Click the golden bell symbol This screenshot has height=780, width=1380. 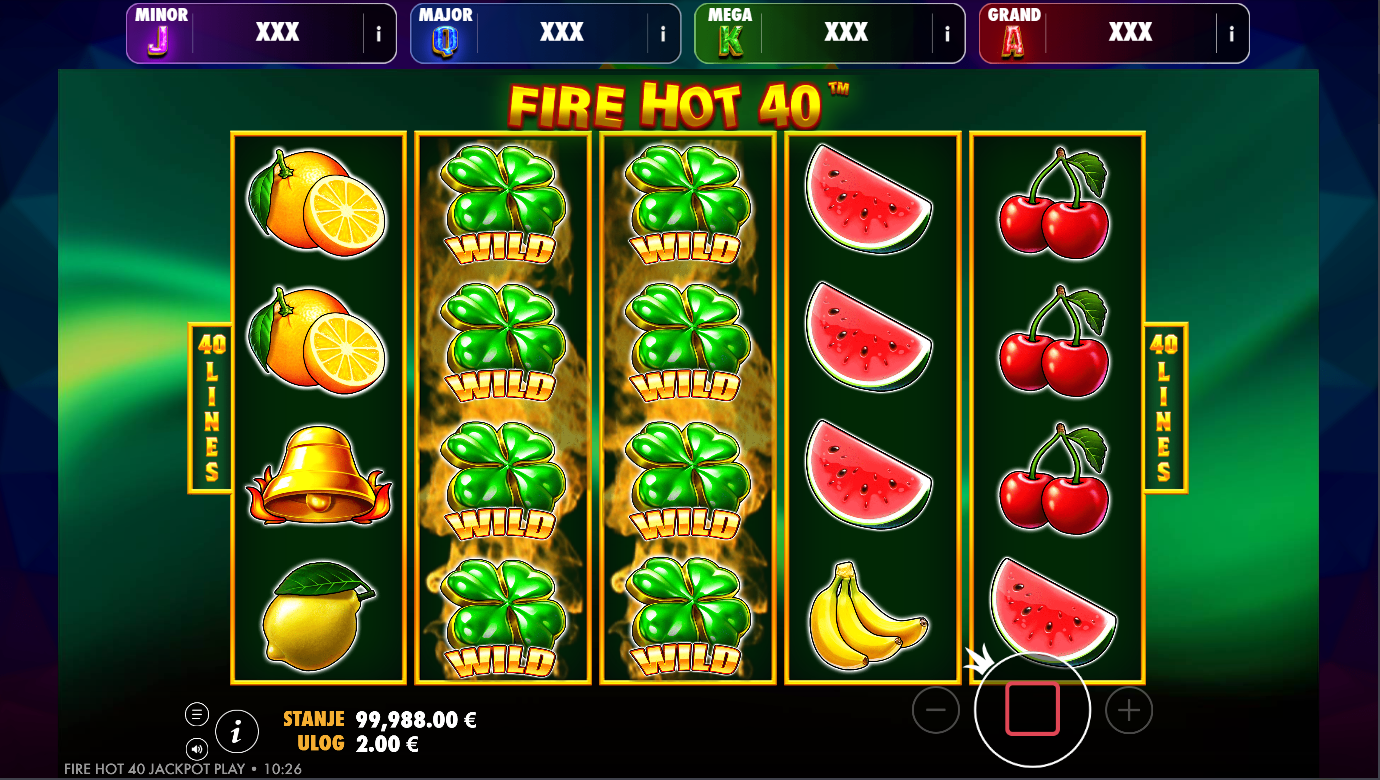click(x=319, y=476)
